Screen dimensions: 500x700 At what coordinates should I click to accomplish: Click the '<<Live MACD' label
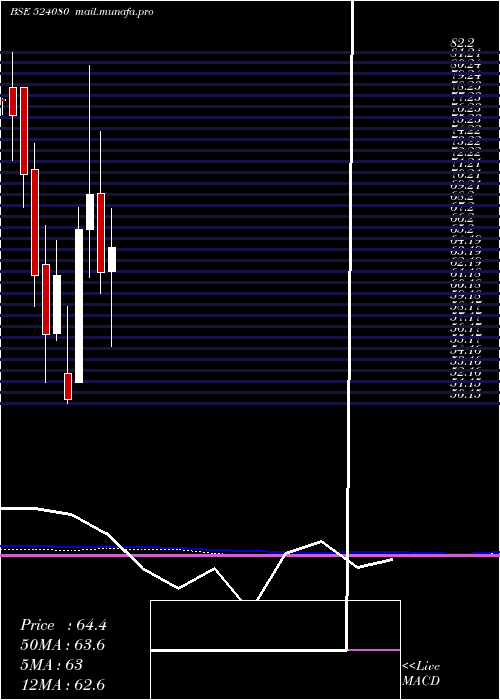pos(421,674)
